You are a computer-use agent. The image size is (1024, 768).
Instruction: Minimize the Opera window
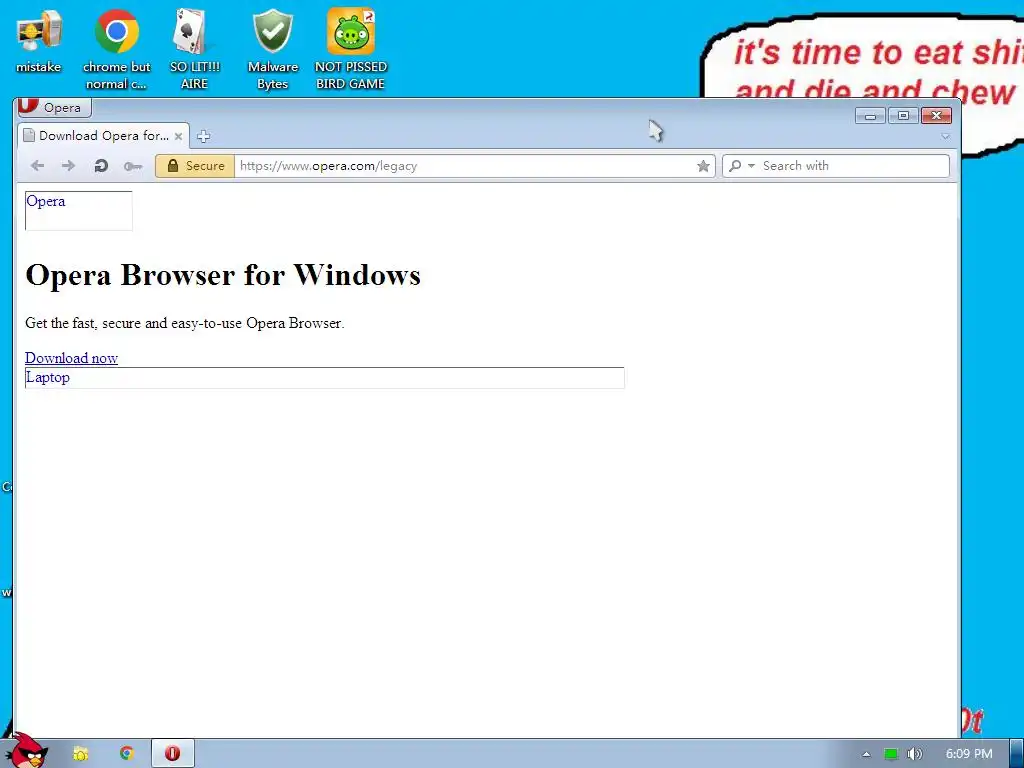[x=870, y=116]
